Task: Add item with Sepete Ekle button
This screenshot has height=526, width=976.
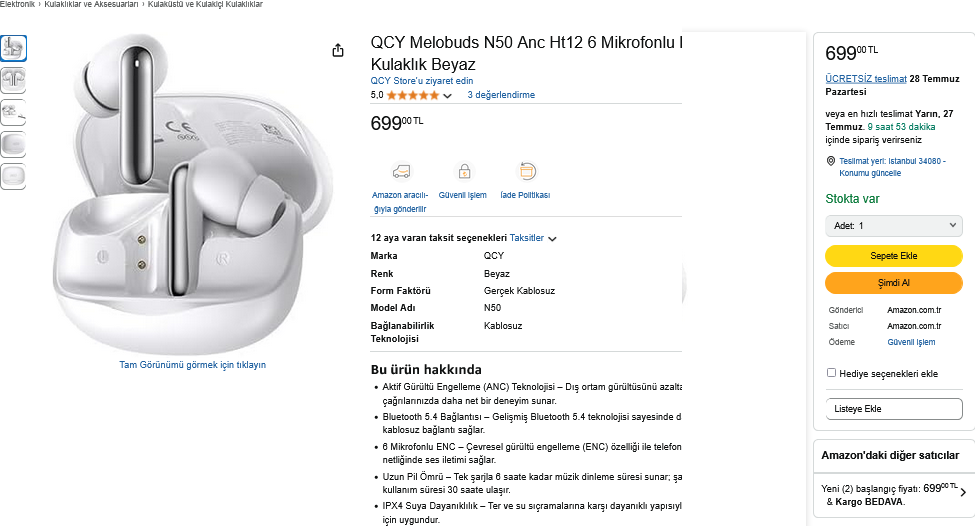Action: (894, 256)
